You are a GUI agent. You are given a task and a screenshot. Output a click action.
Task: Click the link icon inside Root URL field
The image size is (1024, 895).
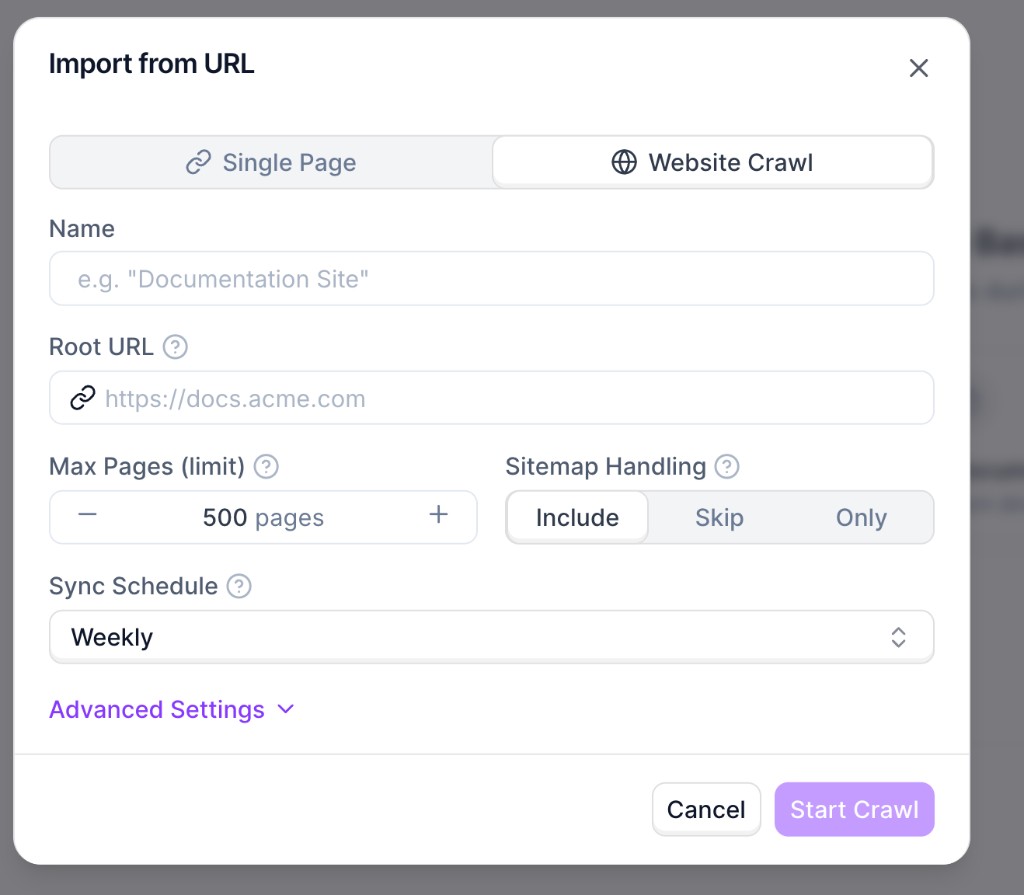click(81, 397)
